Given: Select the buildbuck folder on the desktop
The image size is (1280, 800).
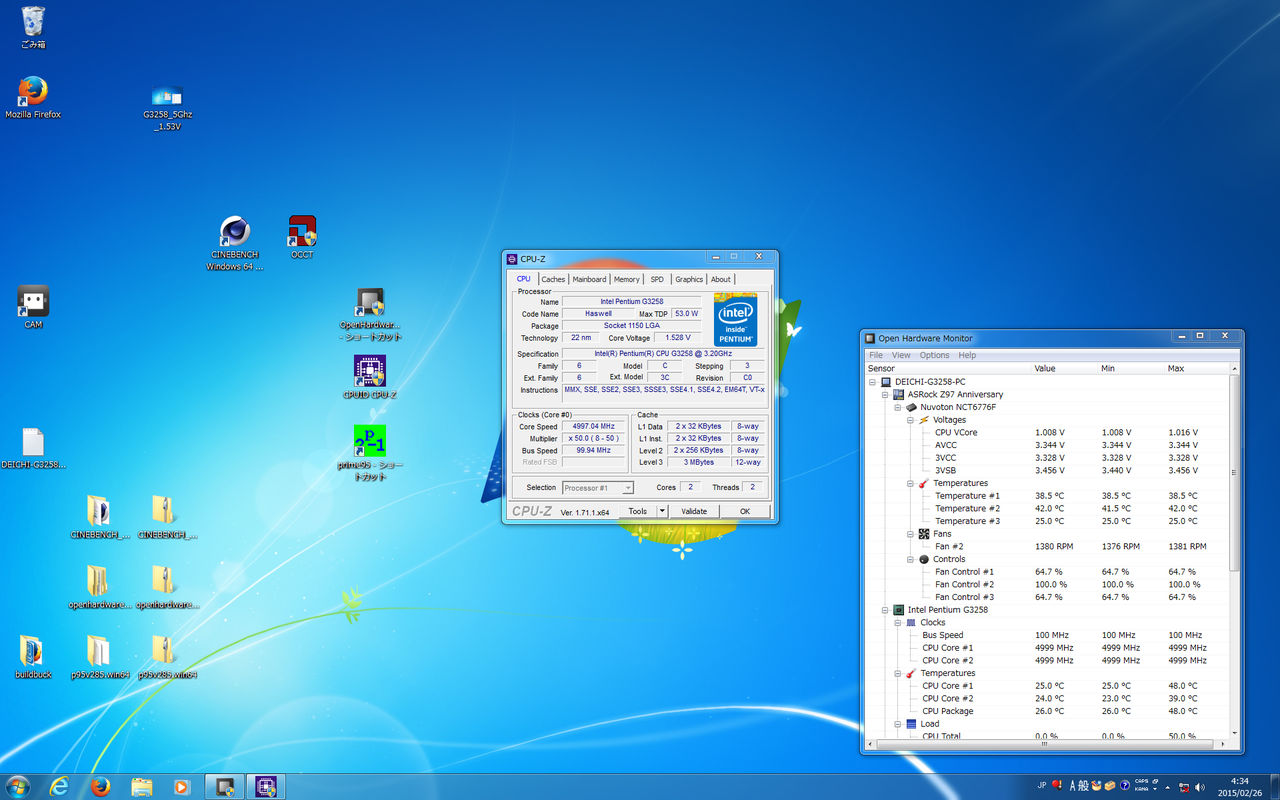Looking at the screenshot, I should (x=33, y=657).
